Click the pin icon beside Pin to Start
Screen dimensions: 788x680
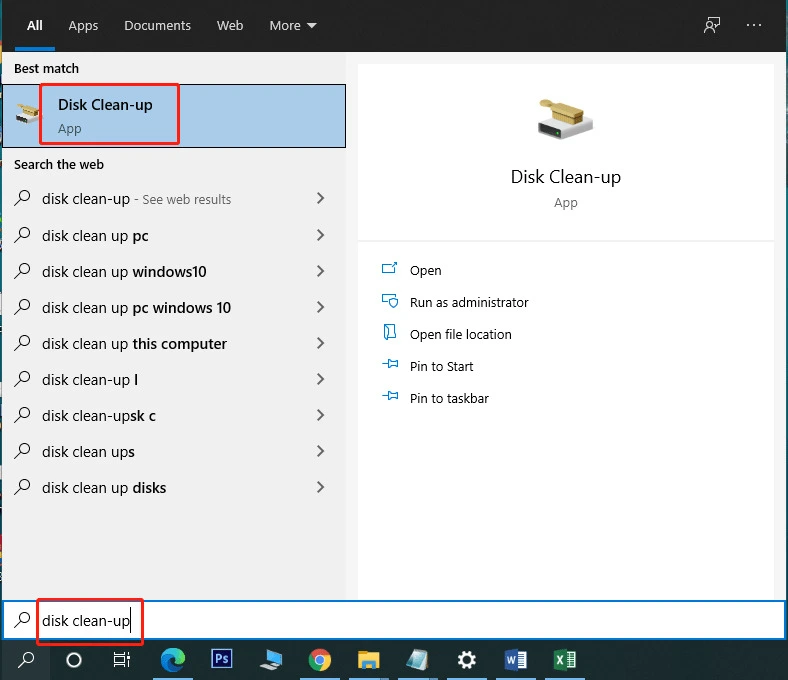point(389,364)
